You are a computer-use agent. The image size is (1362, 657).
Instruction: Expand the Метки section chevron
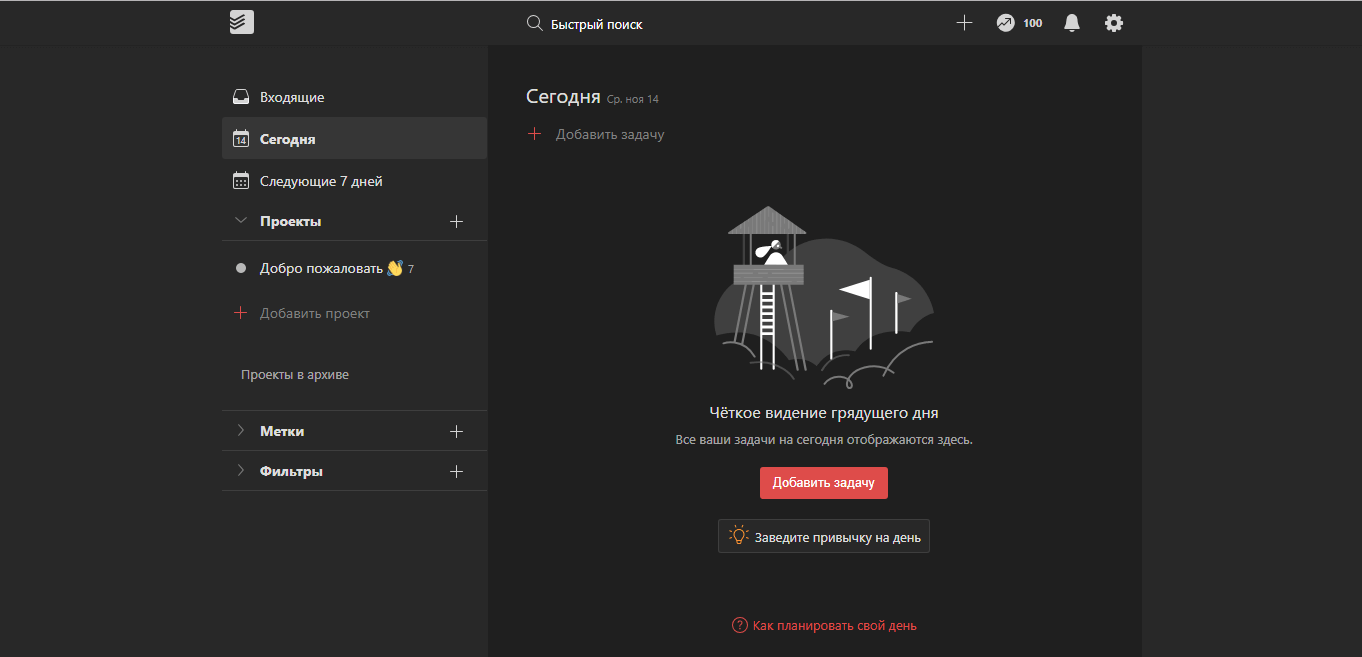click(240, 431)
